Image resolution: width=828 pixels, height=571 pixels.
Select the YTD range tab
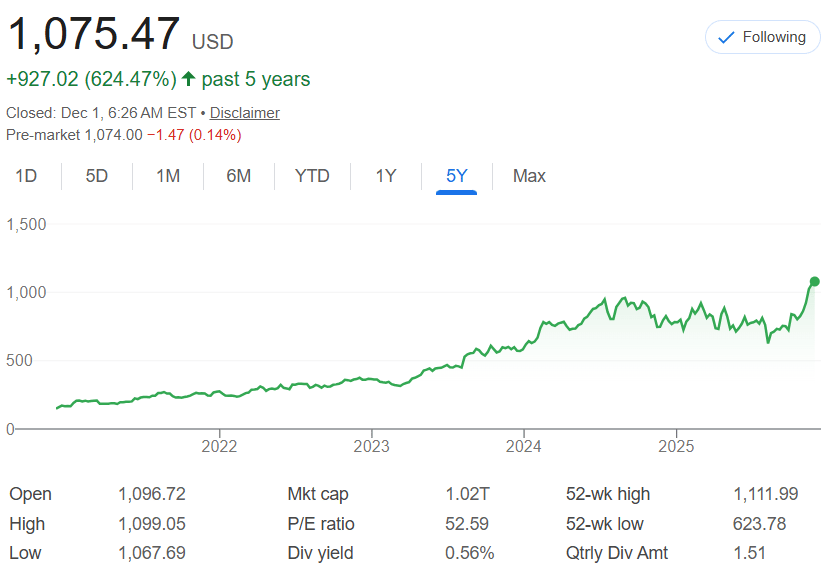(x=312, y=176)
